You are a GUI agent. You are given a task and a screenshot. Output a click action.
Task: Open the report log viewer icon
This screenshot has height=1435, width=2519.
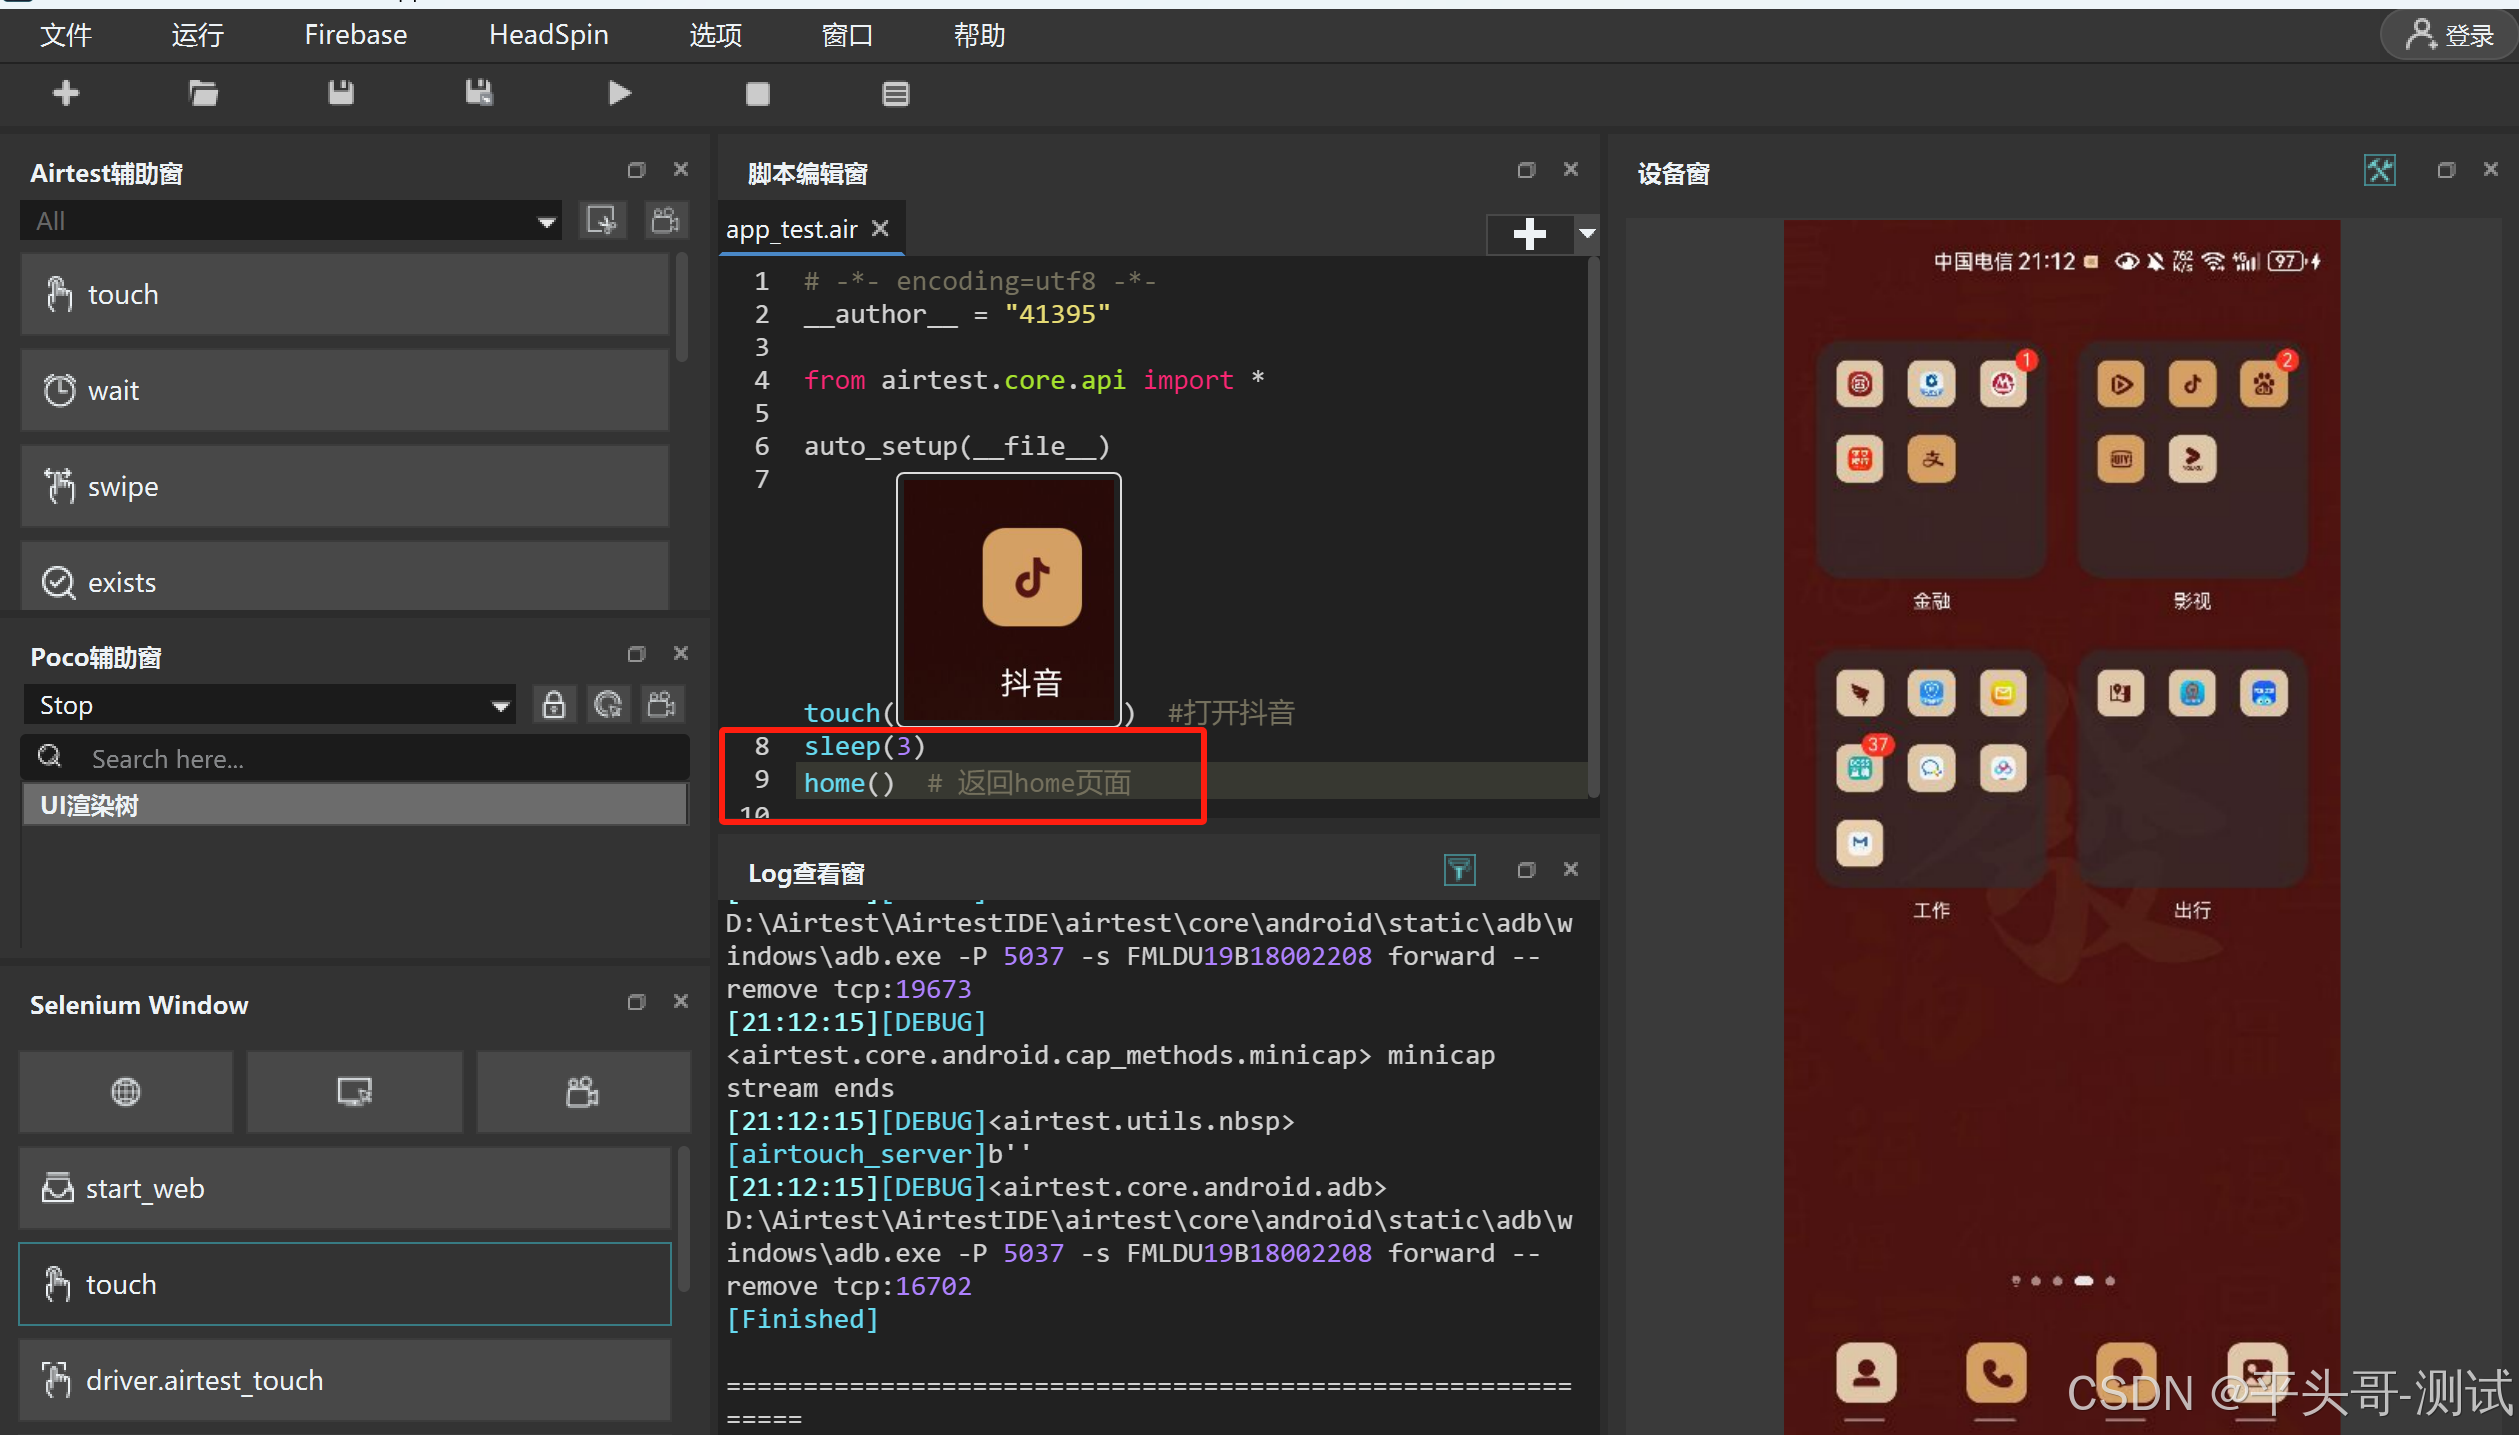[x=895, y=94]
